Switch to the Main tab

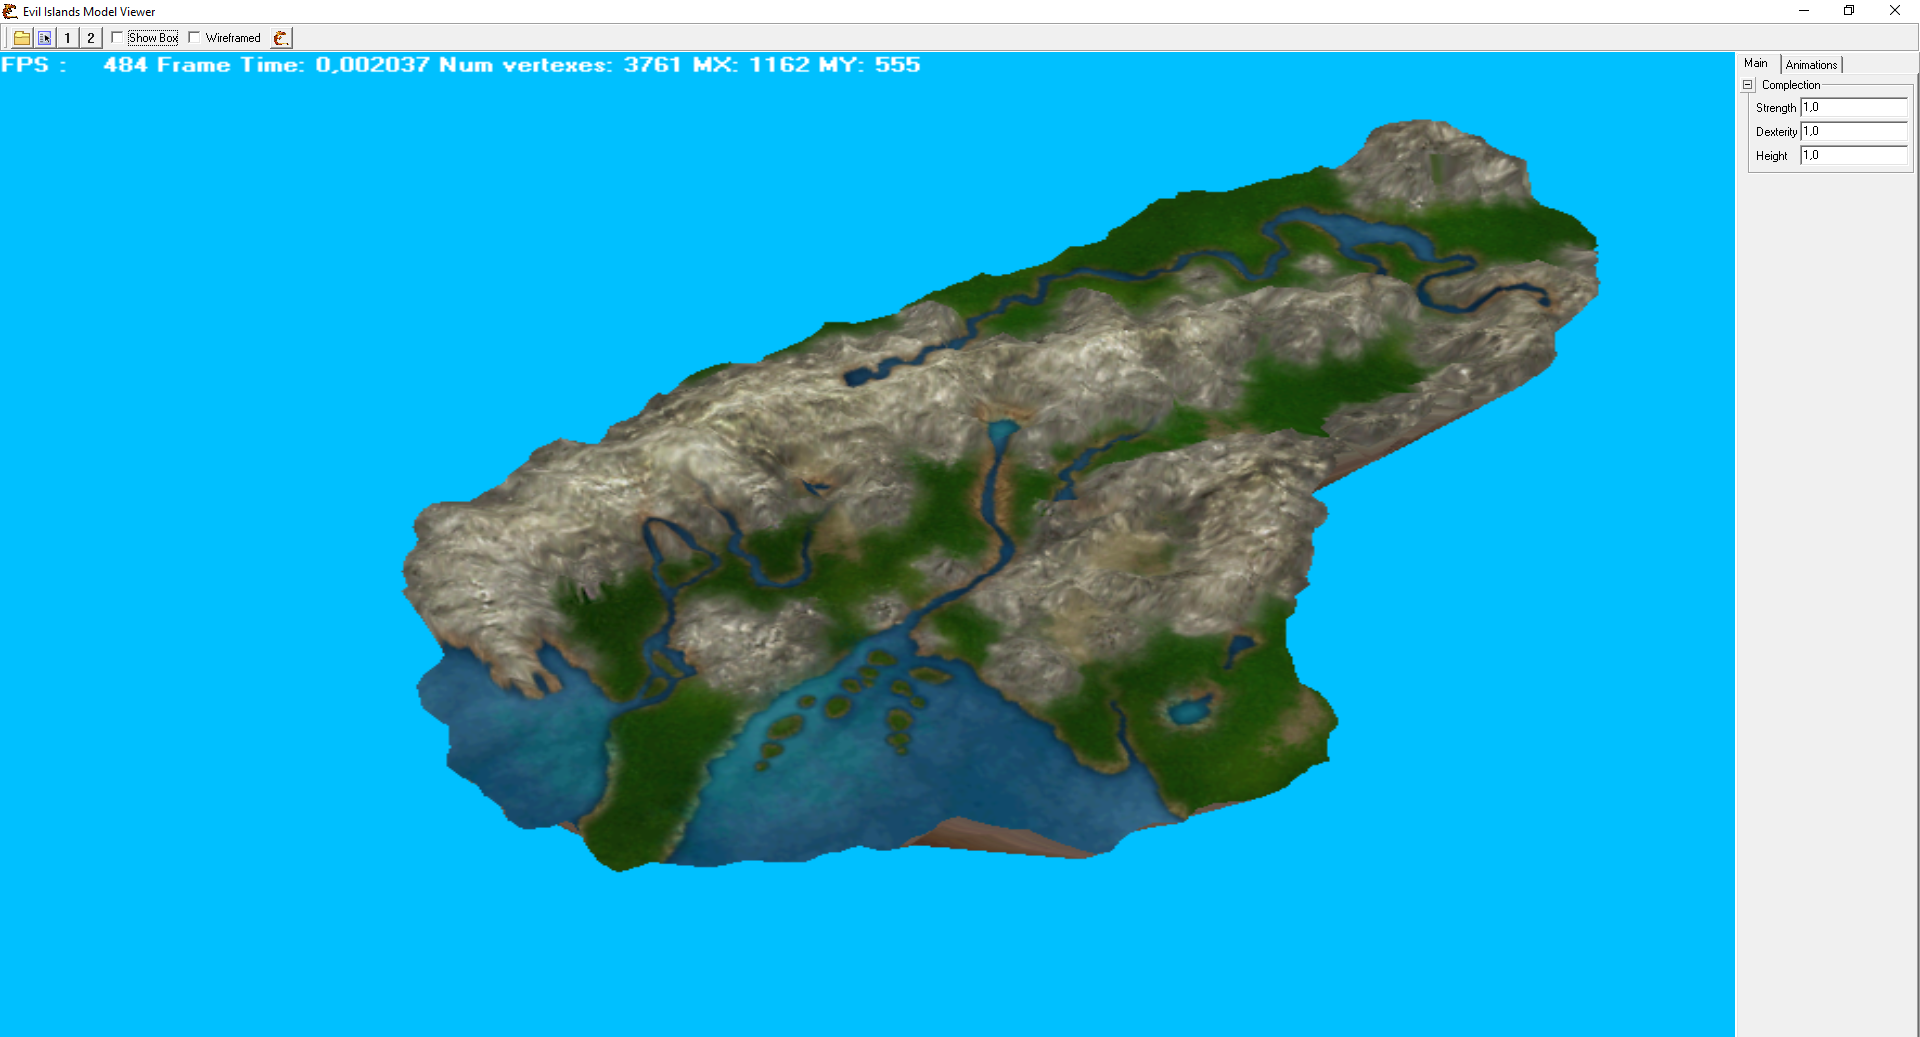click(x=1756, y=63)
